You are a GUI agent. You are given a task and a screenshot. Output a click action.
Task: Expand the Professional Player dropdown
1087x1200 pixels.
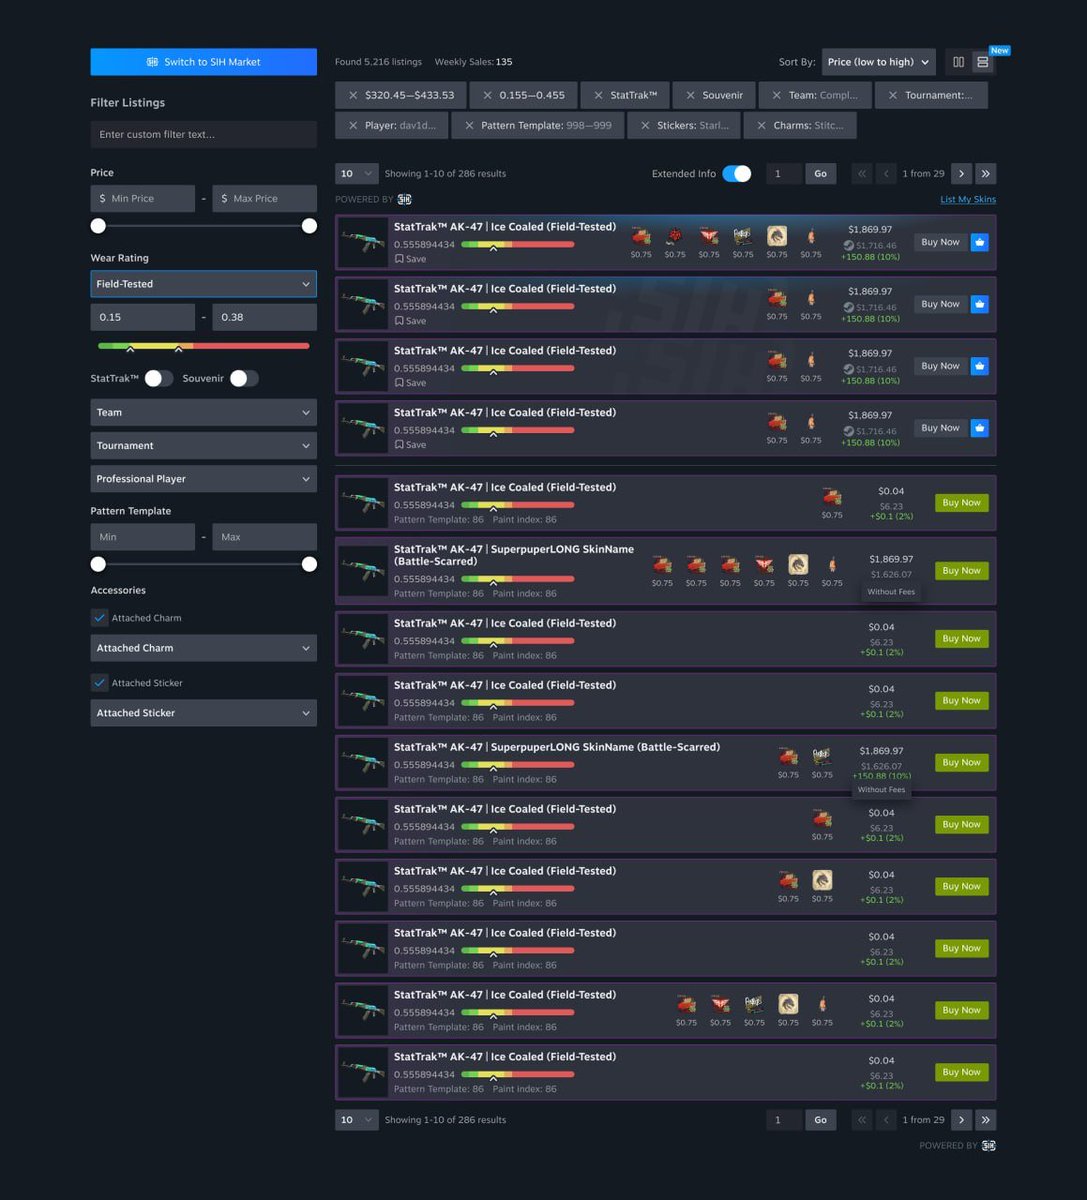tap(203, 479)
